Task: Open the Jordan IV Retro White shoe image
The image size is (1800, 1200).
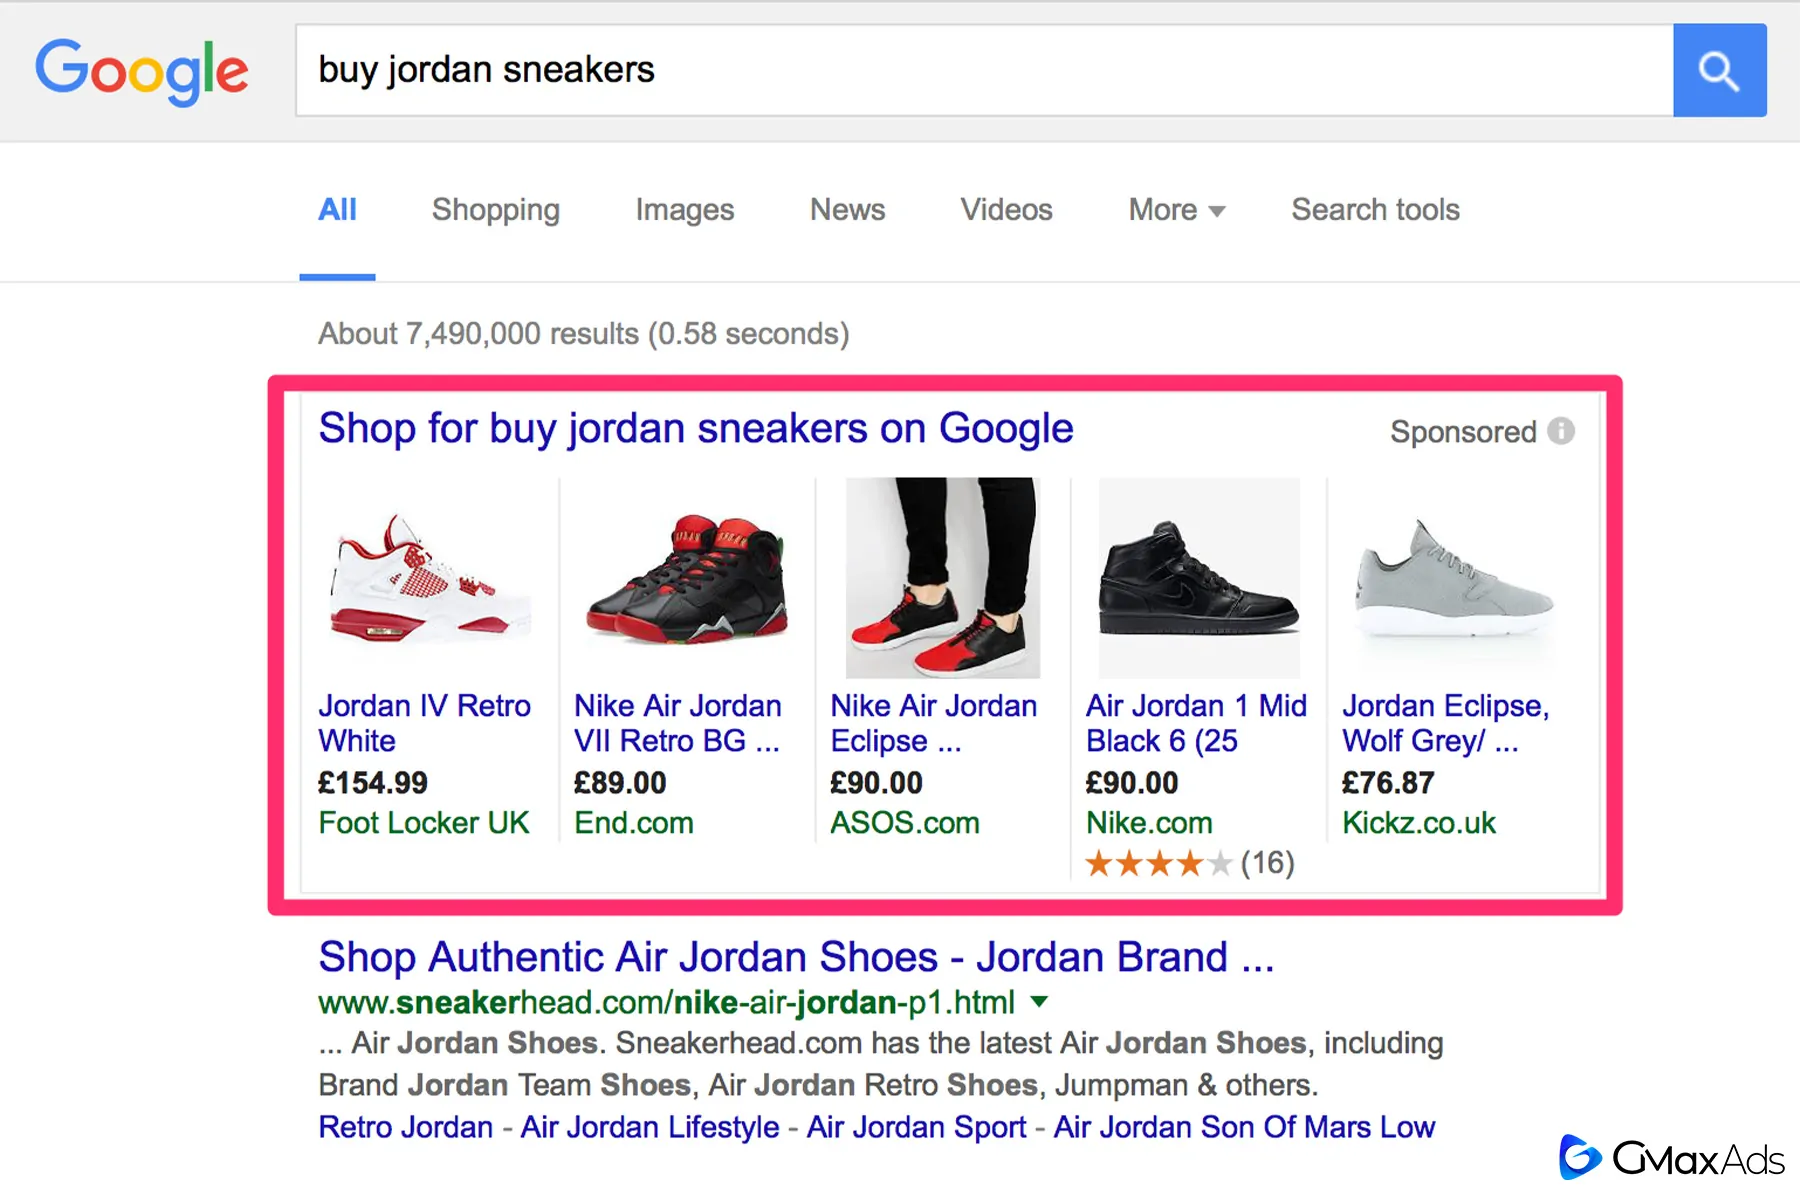Action: [x=430, y=579]
